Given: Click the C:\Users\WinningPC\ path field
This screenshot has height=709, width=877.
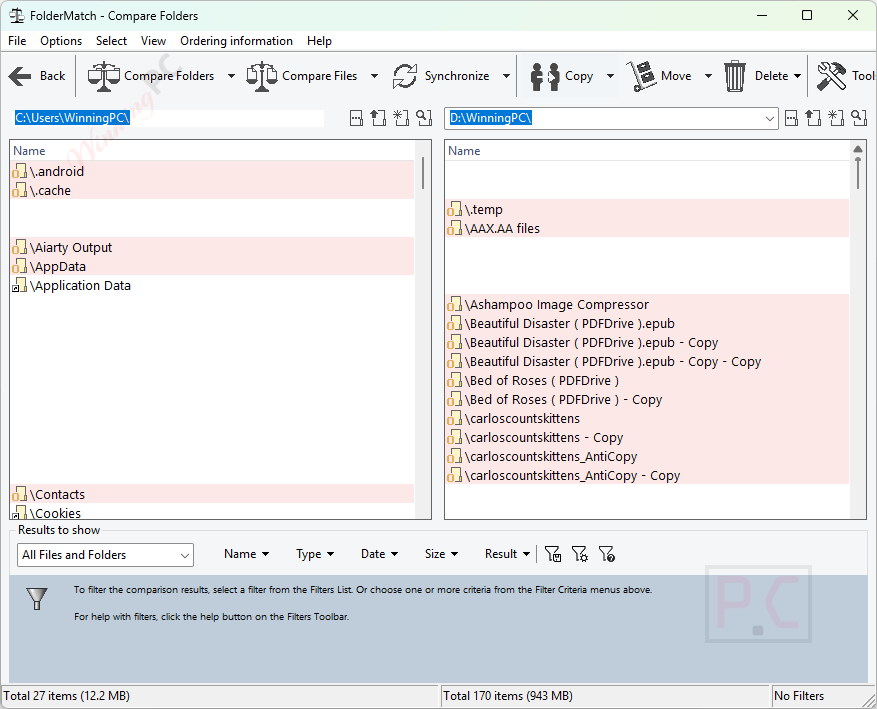Looking at the screenshot, I should point(169,118).
